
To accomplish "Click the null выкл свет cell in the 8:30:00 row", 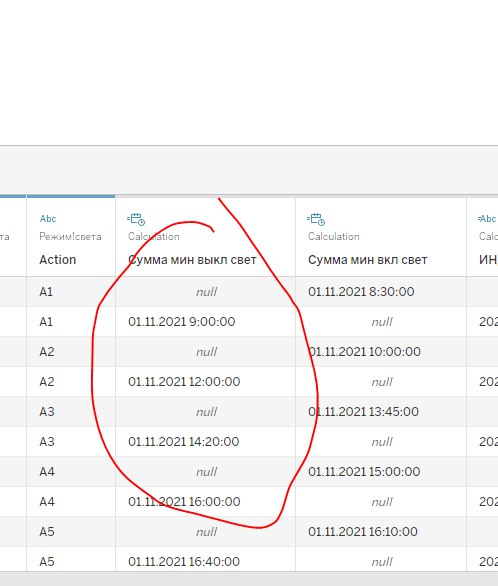I will 206,292.
